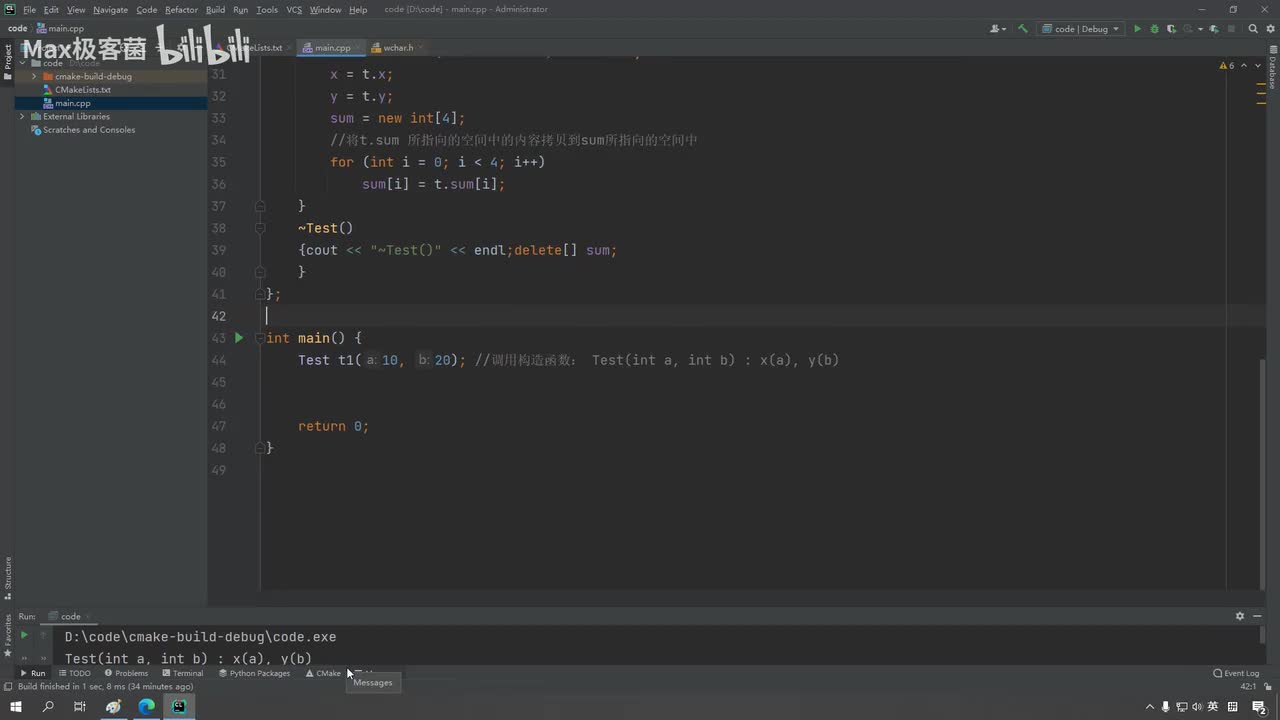The height and width of the screenshot is (720, 1280).
Task: Select the code tab in Run panel
Action: 70,616
